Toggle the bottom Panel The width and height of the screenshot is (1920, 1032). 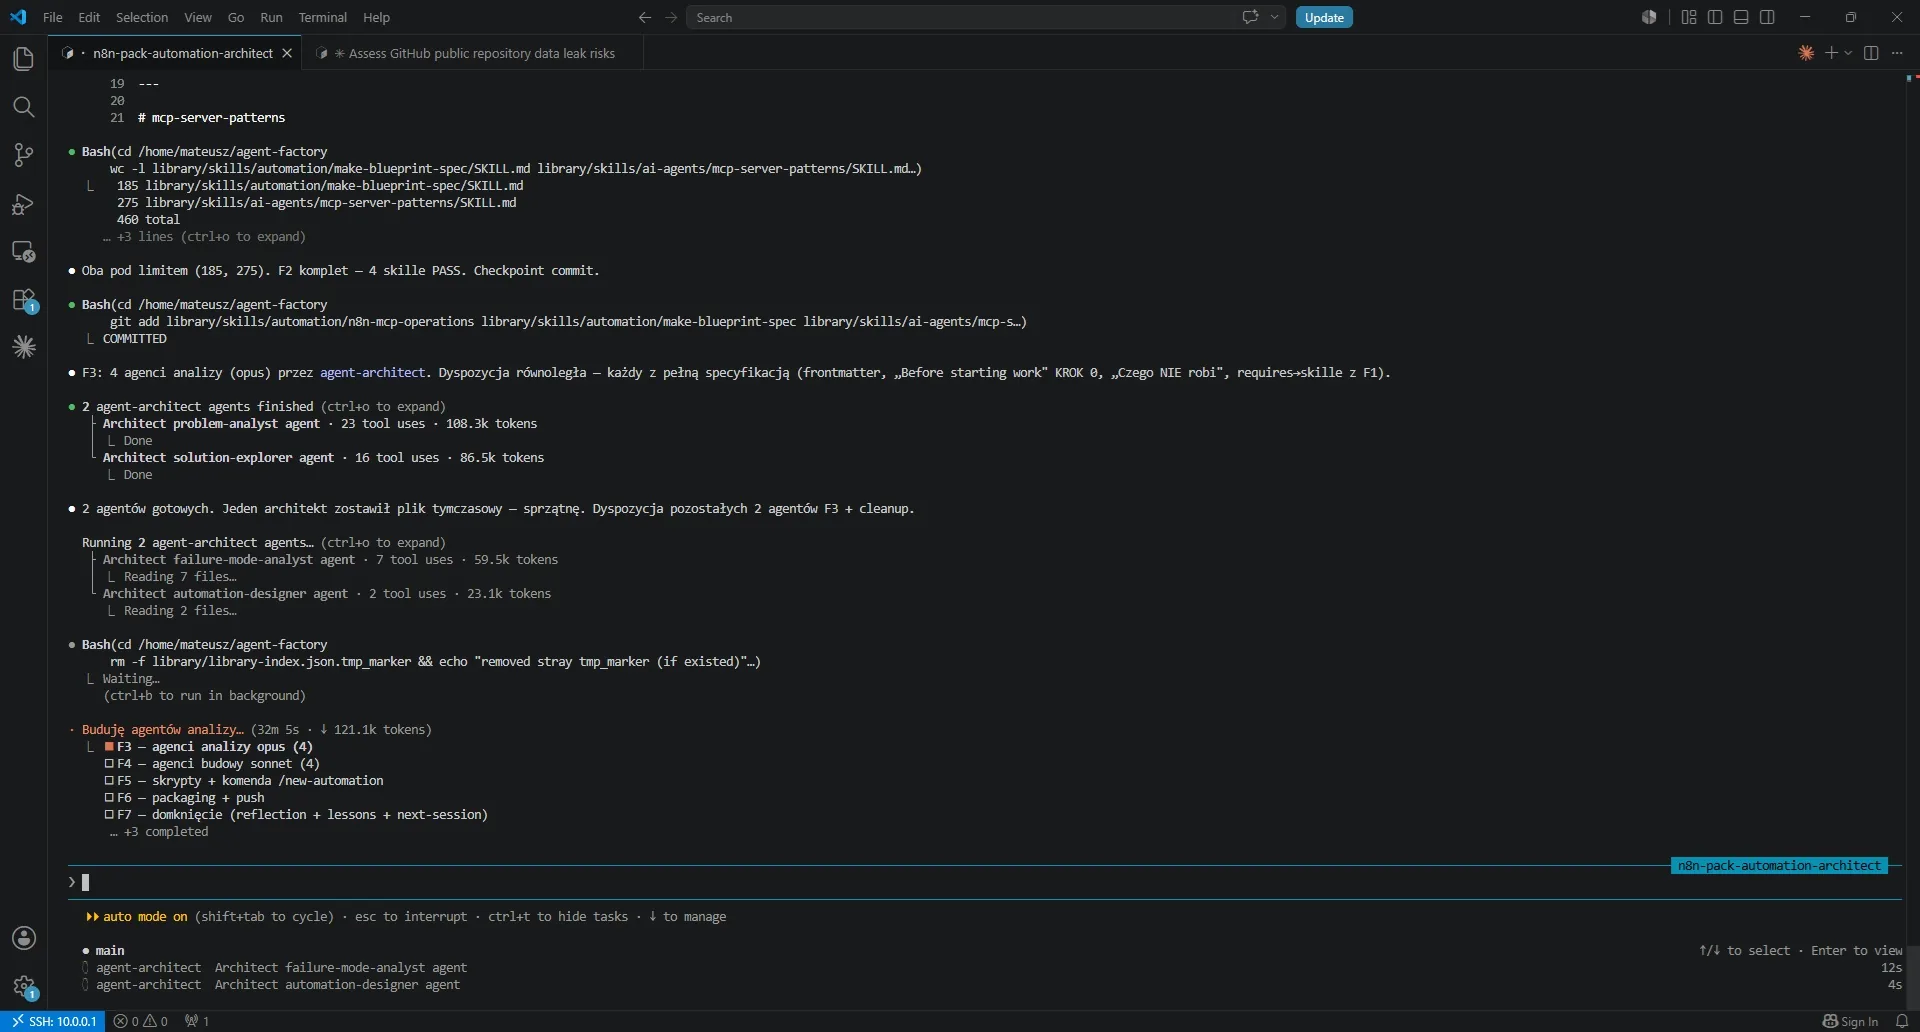point(1741,17)
